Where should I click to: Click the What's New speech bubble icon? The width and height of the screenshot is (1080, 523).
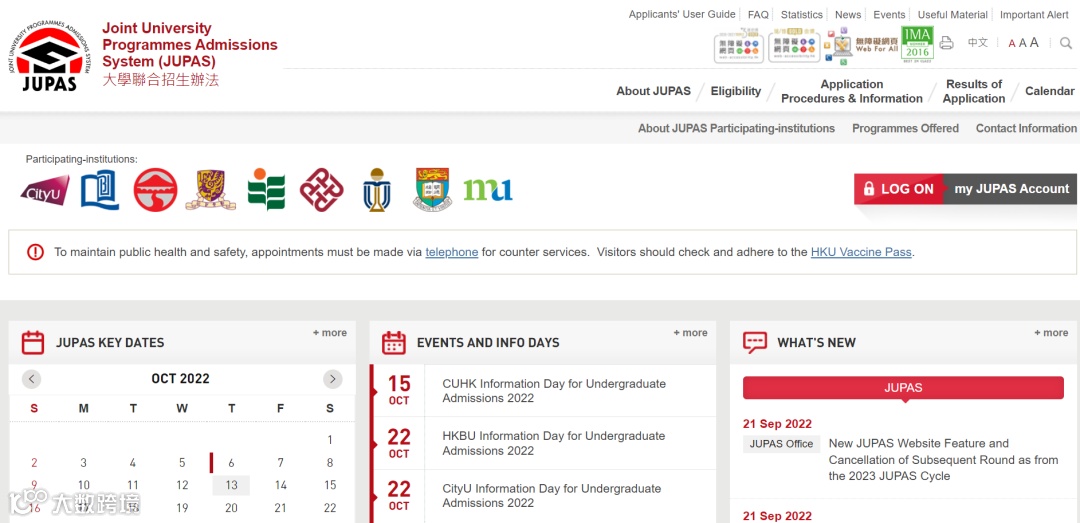pyautogui.click(x=755, y=342)
